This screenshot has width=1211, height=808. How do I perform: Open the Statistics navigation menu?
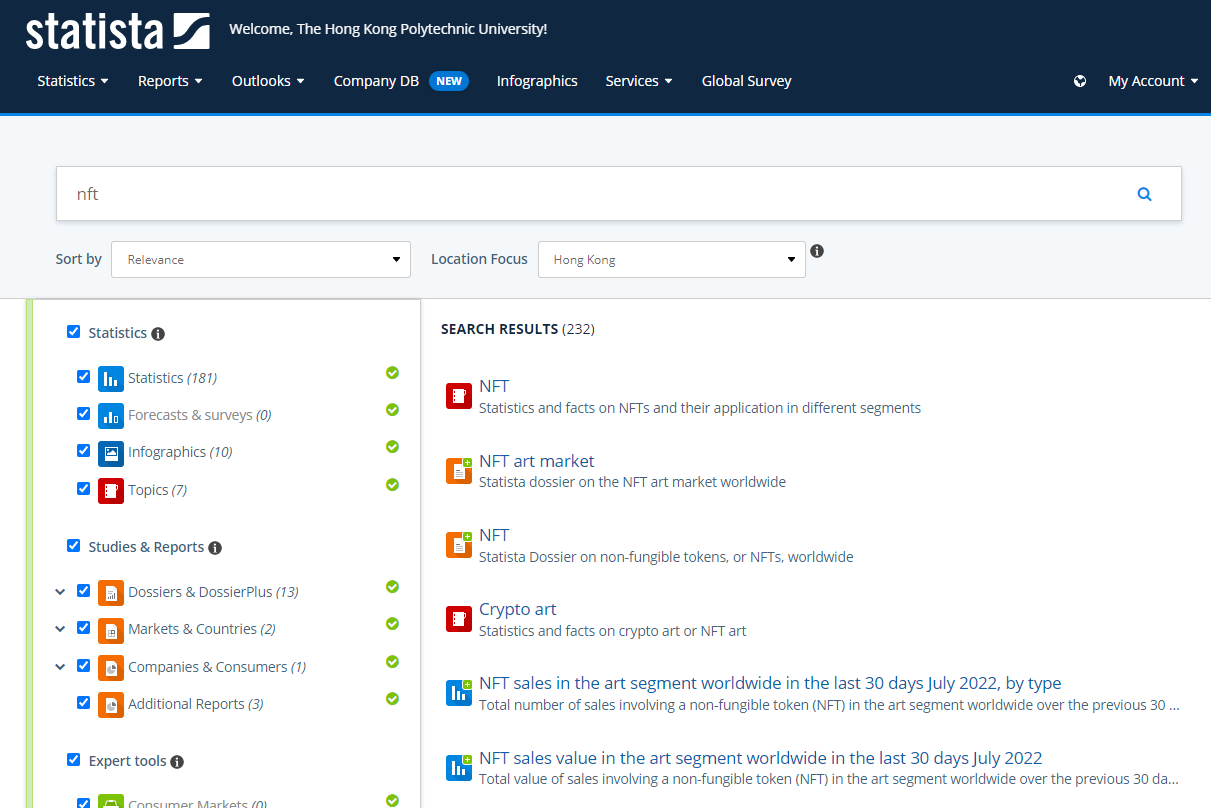tap(73, 81)
